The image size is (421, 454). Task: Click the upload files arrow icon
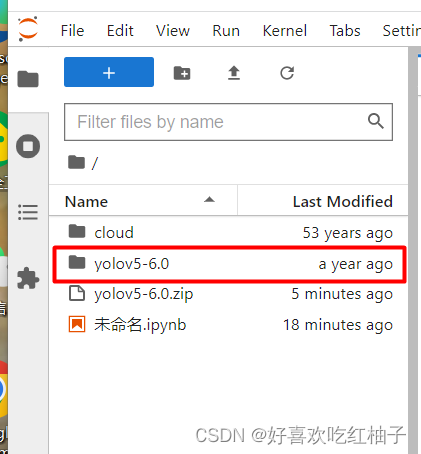[x=234, y=73]
